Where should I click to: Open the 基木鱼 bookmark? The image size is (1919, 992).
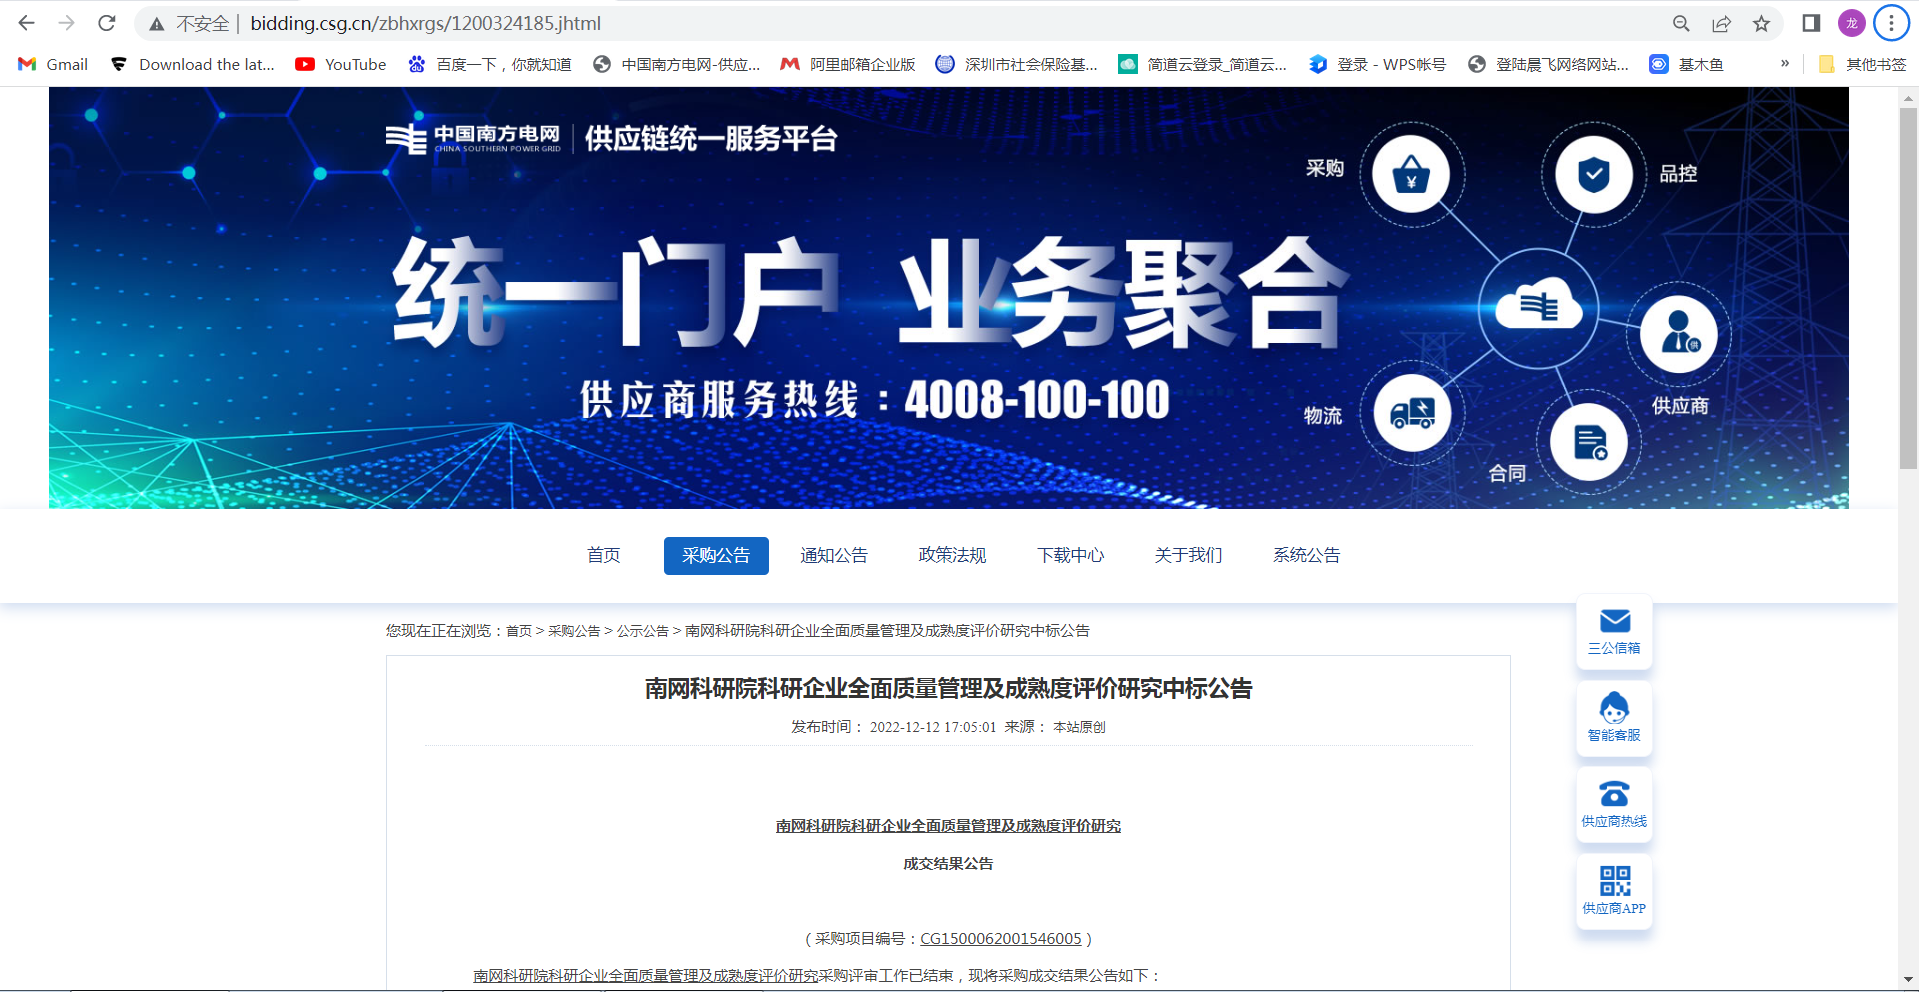[x=1686, y=64]
